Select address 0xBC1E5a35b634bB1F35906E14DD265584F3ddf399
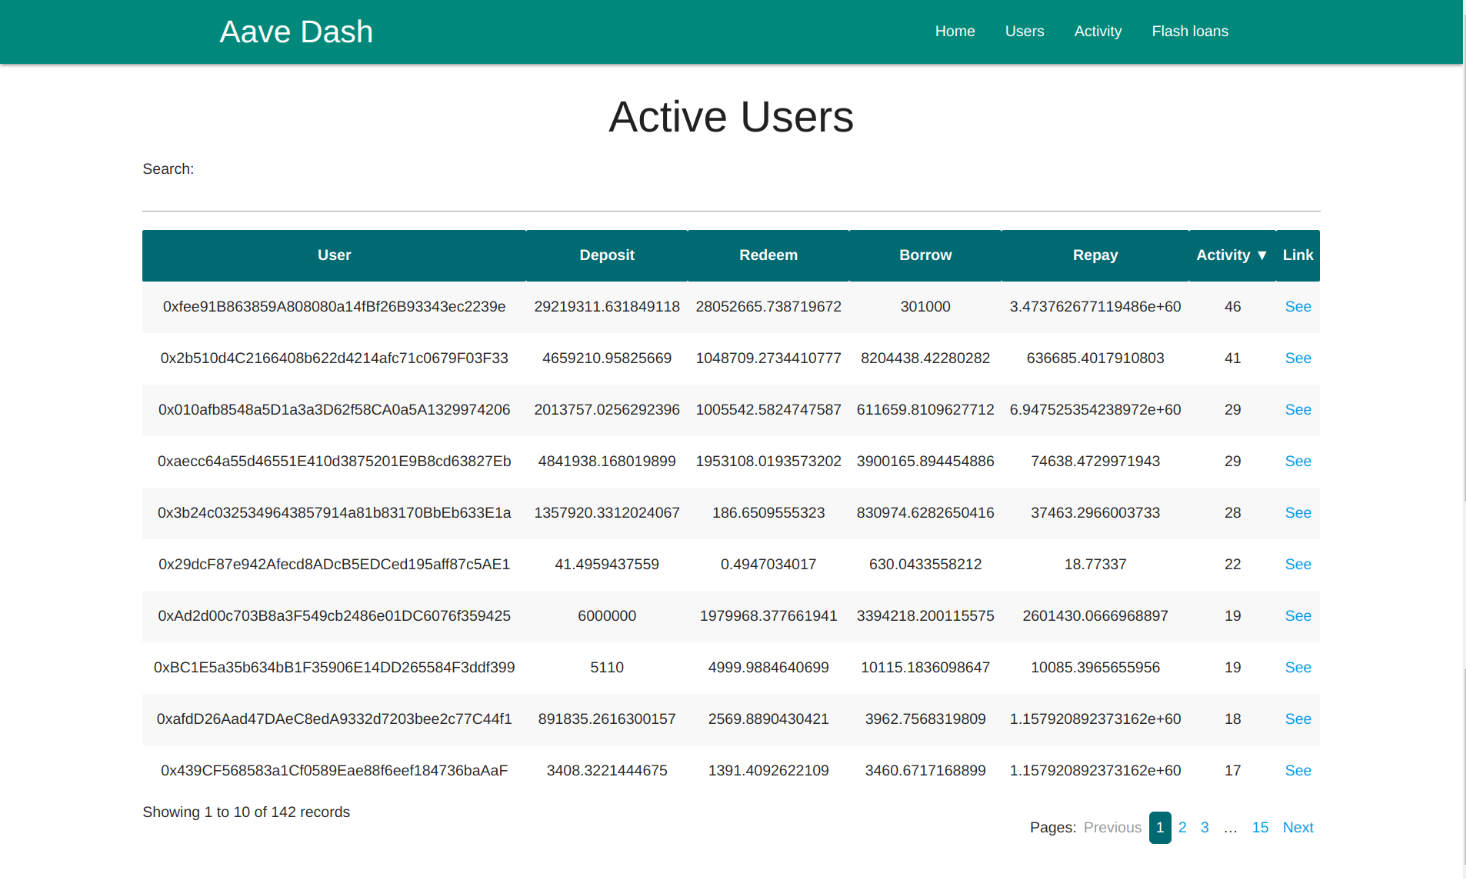This screenshot has width=1466, height=879. pos(334,667)
